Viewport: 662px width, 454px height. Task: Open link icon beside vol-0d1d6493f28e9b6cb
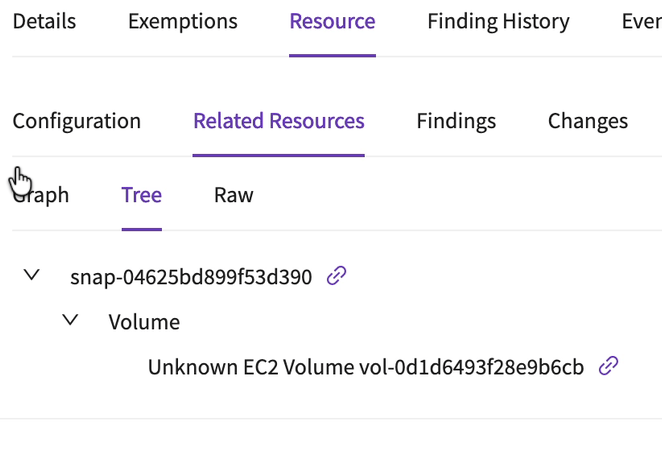[x=608, y=367]
